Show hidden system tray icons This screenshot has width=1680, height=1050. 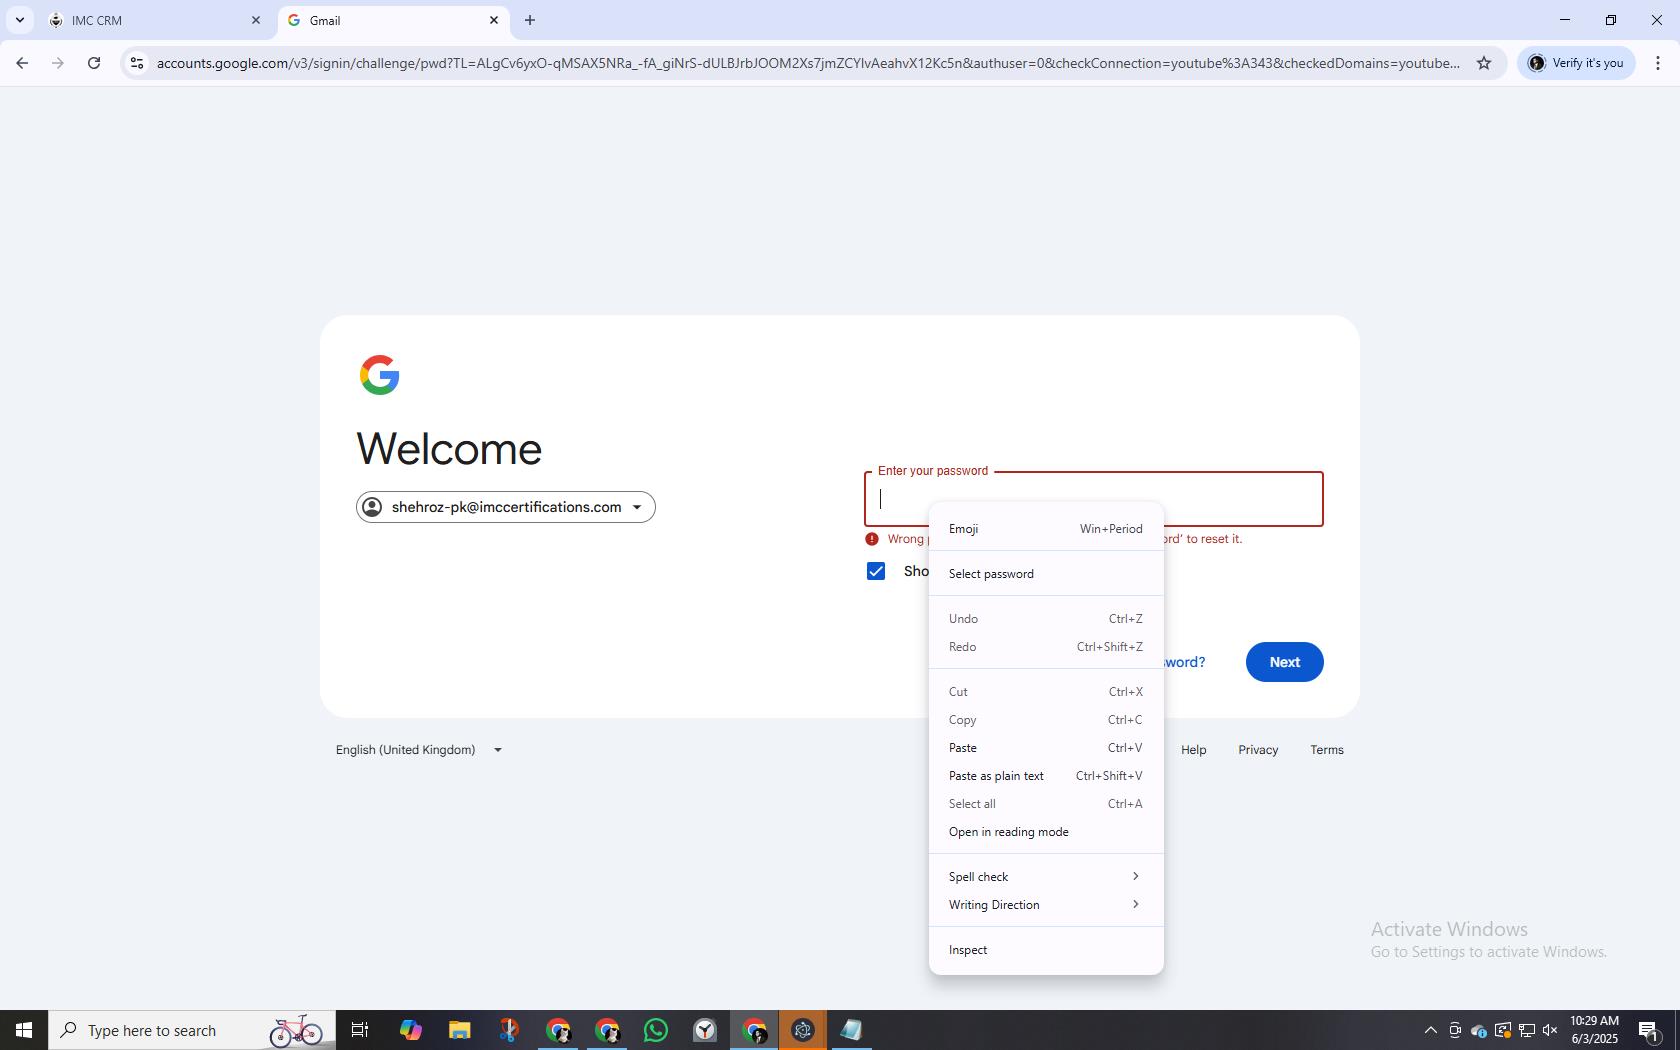click(1430, 1030)
